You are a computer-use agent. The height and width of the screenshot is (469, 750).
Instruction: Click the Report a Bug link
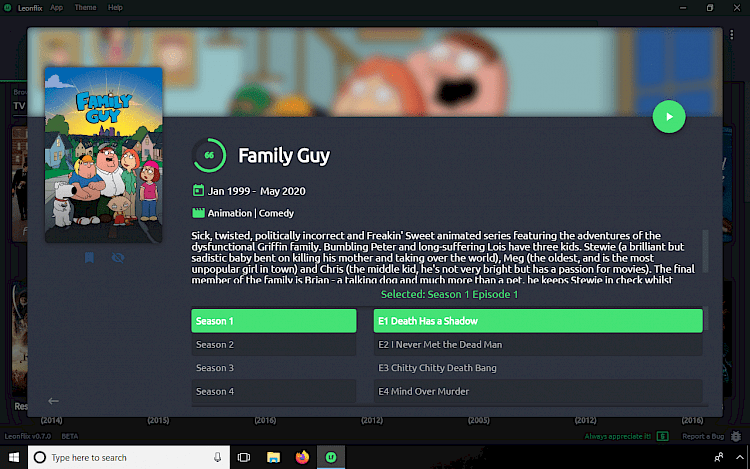[703, 436]
